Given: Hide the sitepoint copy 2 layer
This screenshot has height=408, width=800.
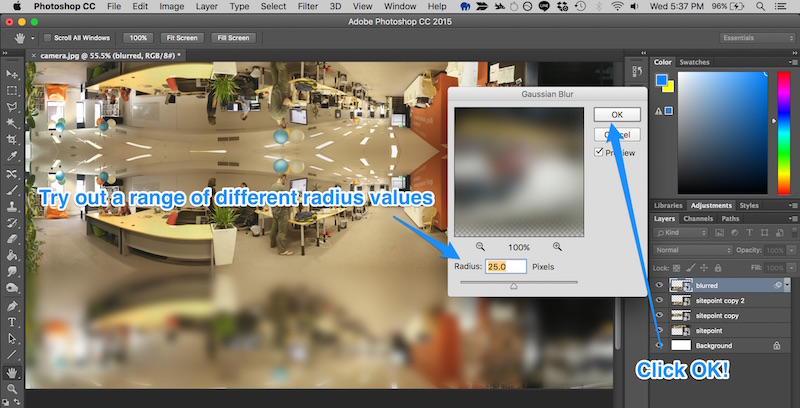Looking at the screenshot, I should (x=658, y=300).
